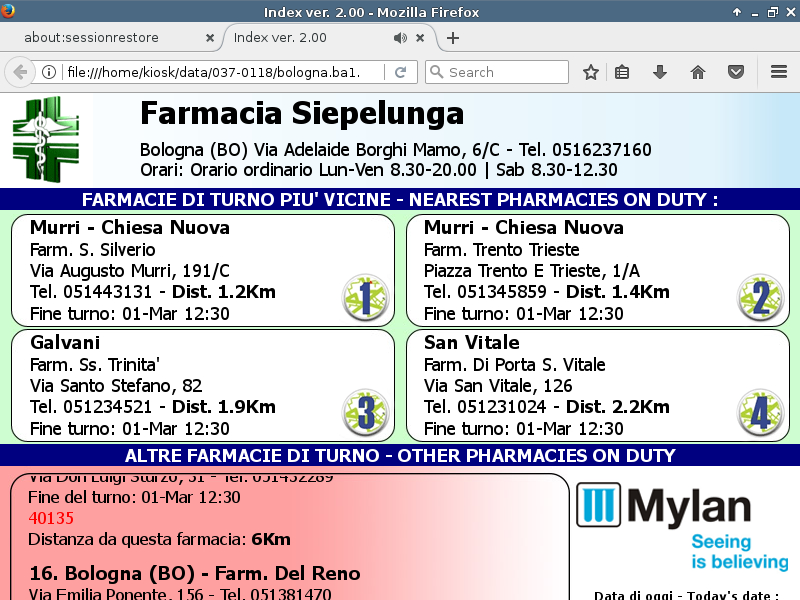Mute the Index ver. 2.00 tab audio
Viewport: 800px width, 600px height.
click(x=400, y=38)
